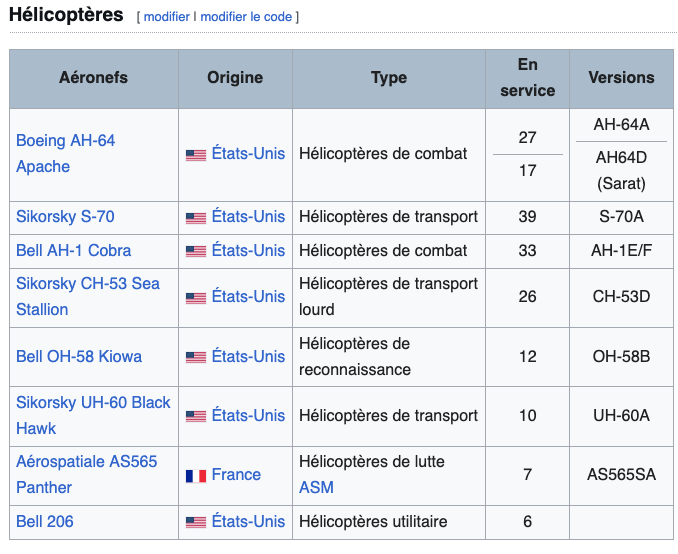Viewport: 678px width, 554px height.
Task: Click 'Hélicoptères de lutte' text
Action: (x=372, y=462)
